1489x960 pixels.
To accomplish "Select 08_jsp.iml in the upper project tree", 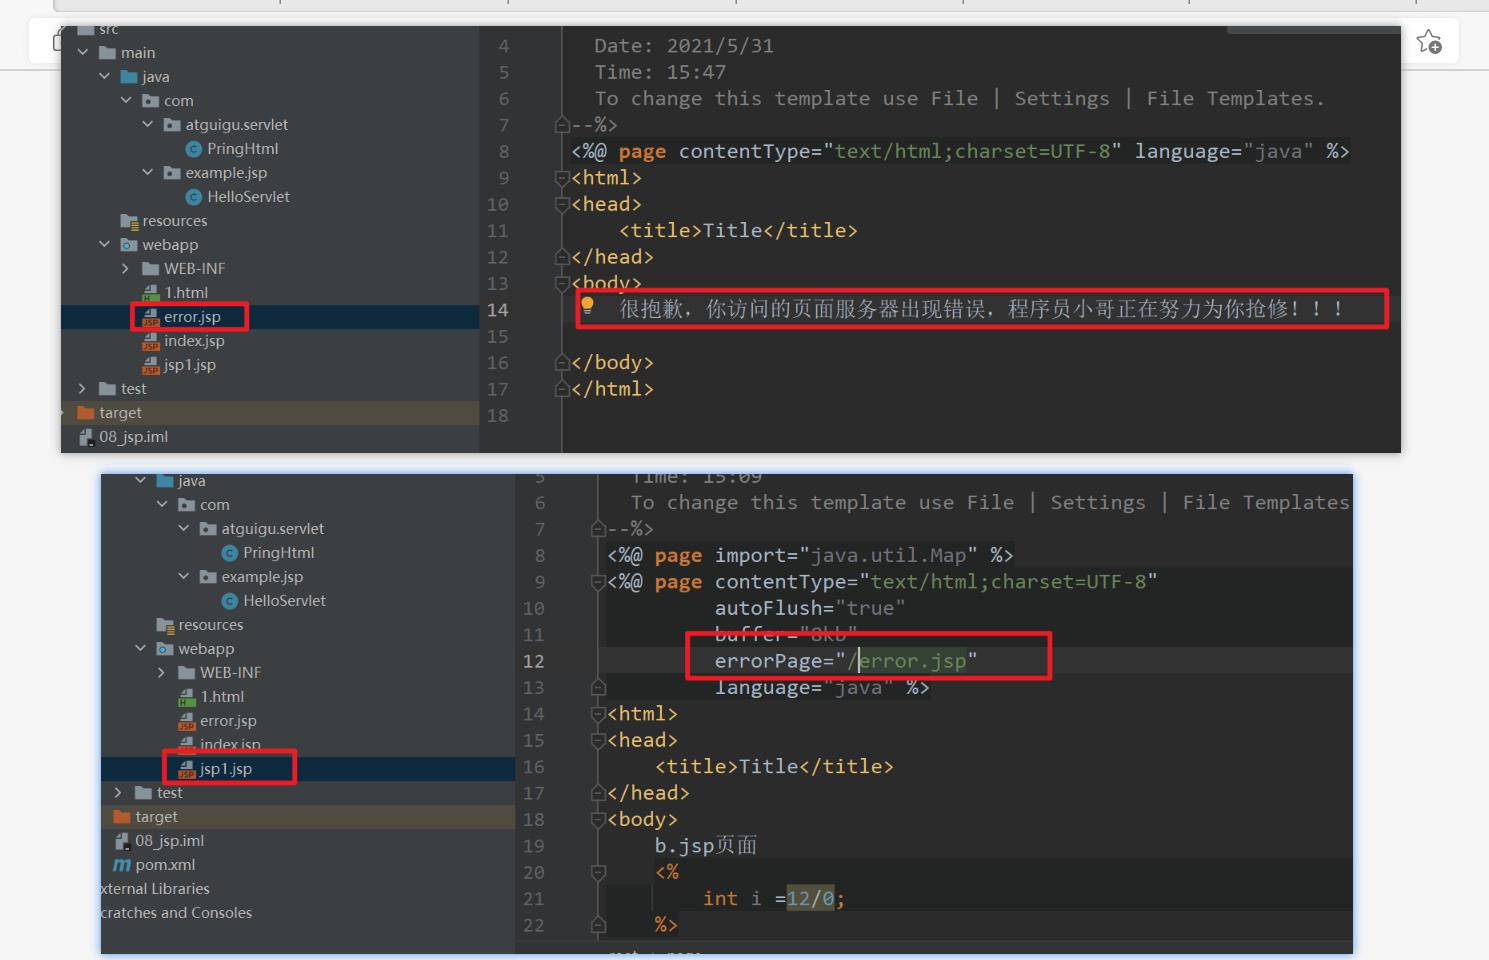I will [134, 437].
